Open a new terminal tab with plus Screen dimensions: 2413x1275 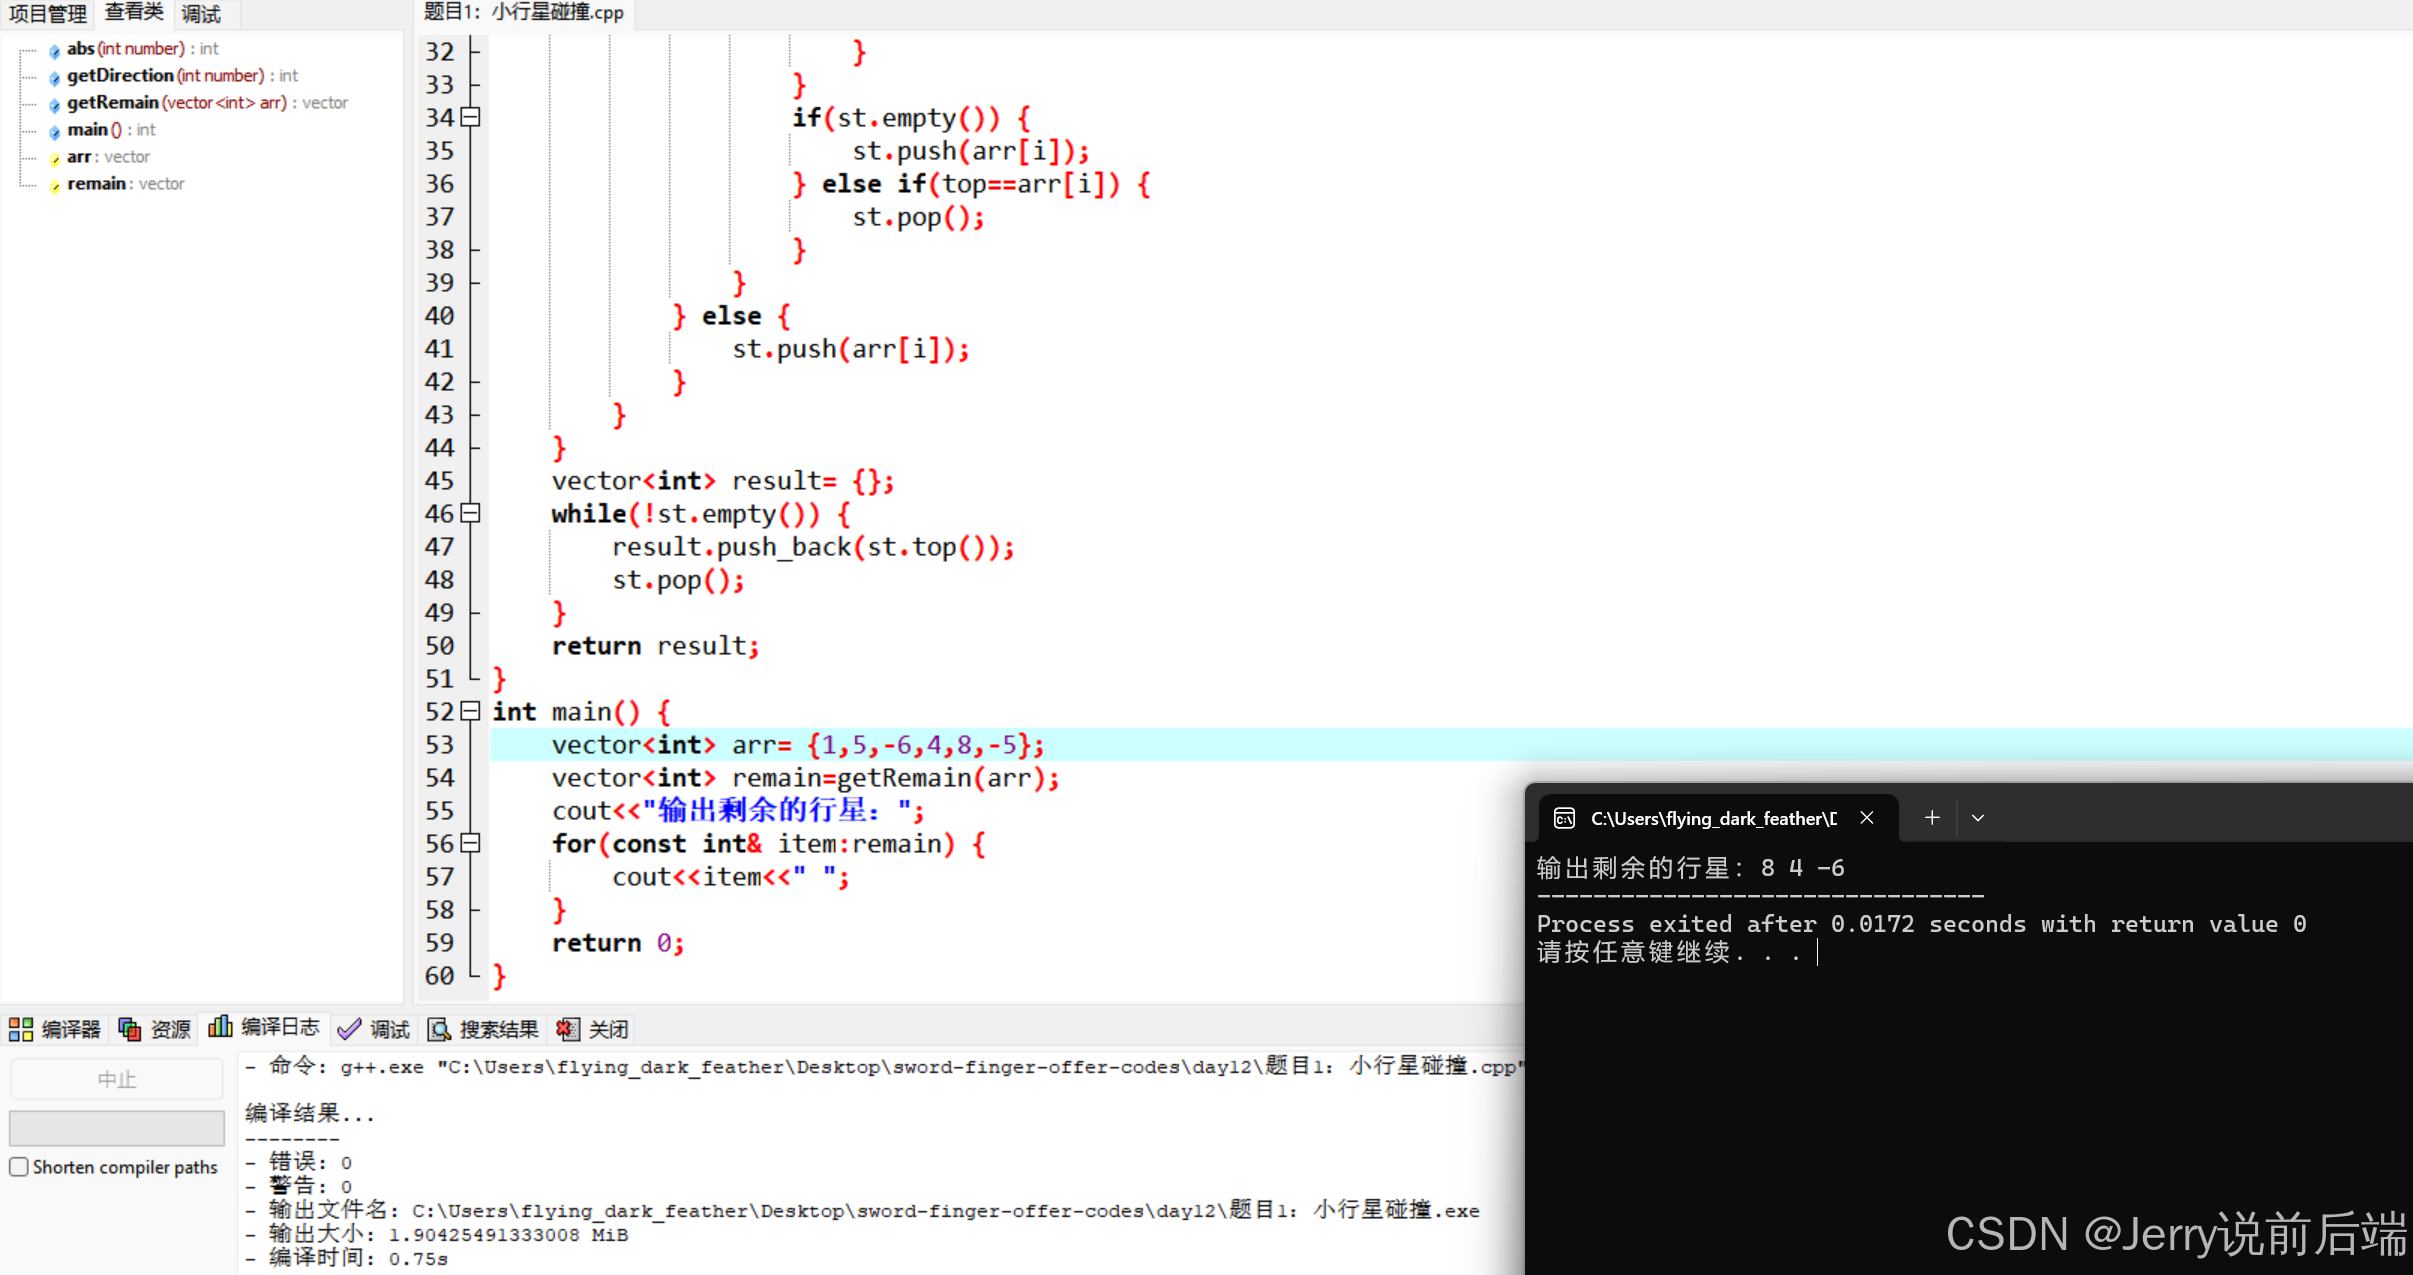tap(1932, 818)
